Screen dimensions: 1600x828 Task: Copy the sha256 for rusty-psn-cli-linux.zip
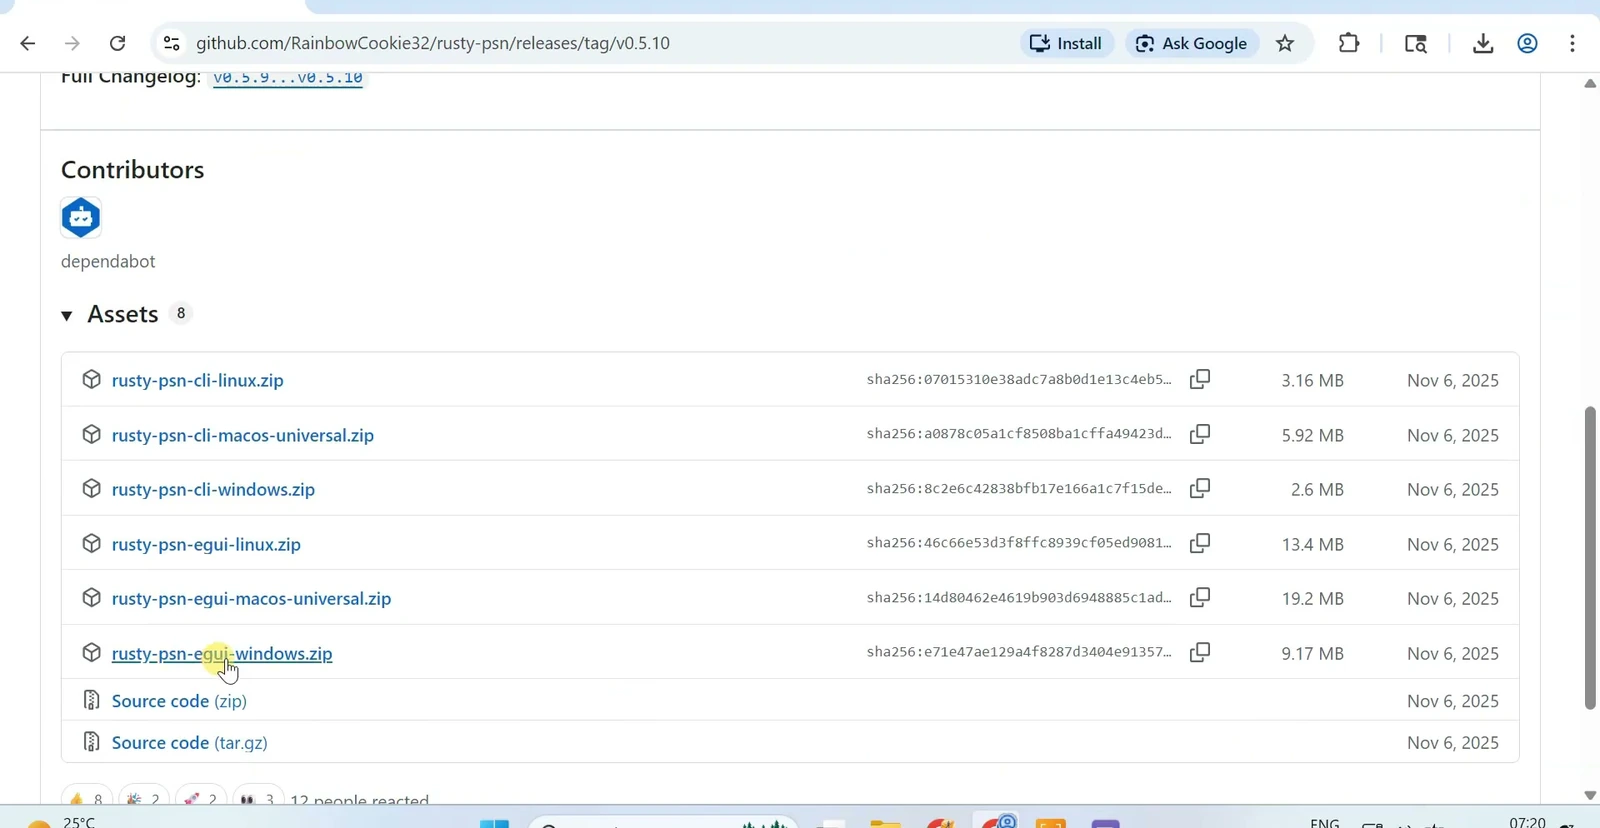(x=1200, y=380)
